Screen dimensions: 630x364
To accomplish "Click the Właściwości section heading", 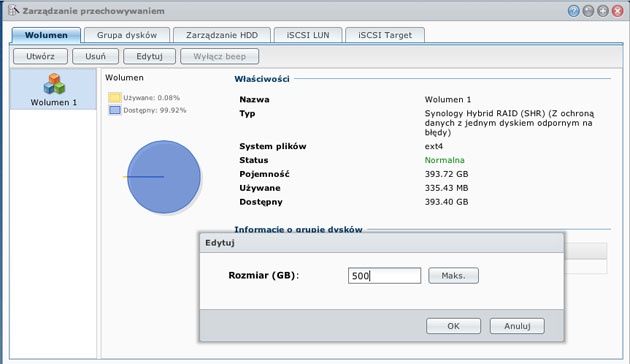I will tap(262, 79).
